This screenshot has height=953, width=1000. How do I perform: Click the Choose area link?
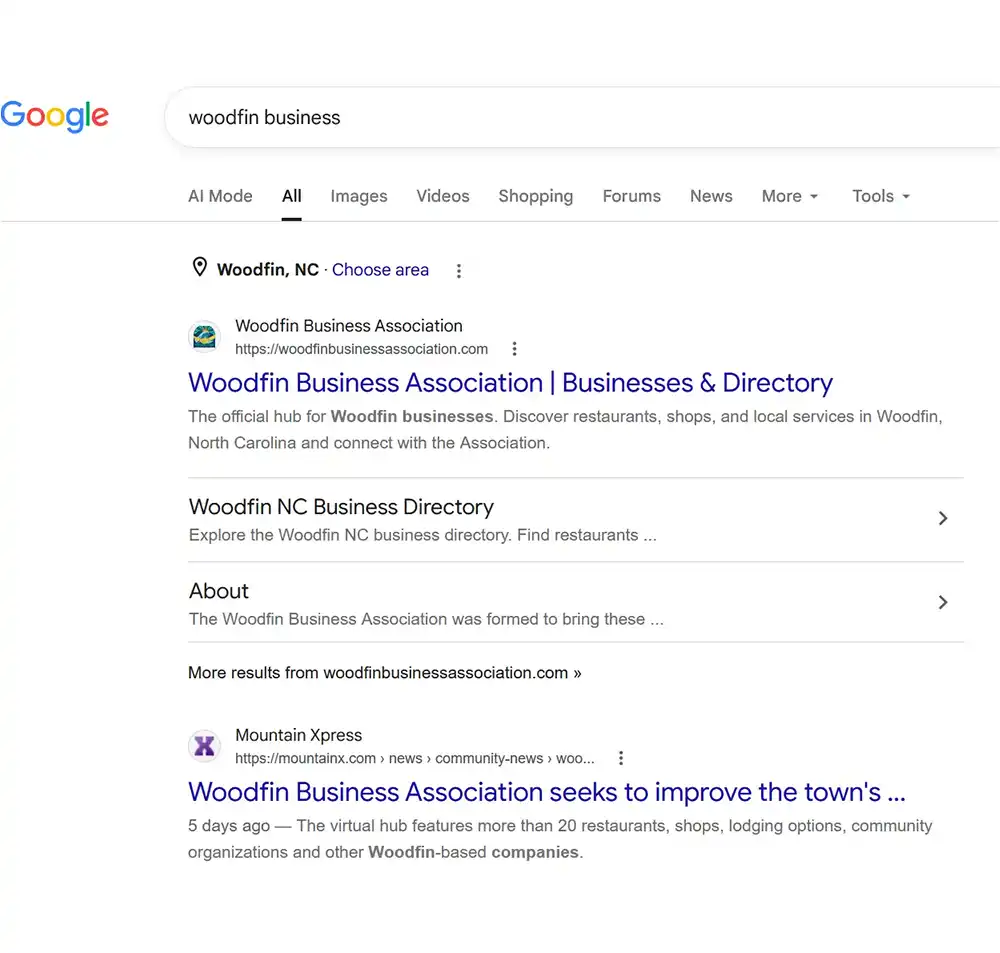tap(380, 270)
